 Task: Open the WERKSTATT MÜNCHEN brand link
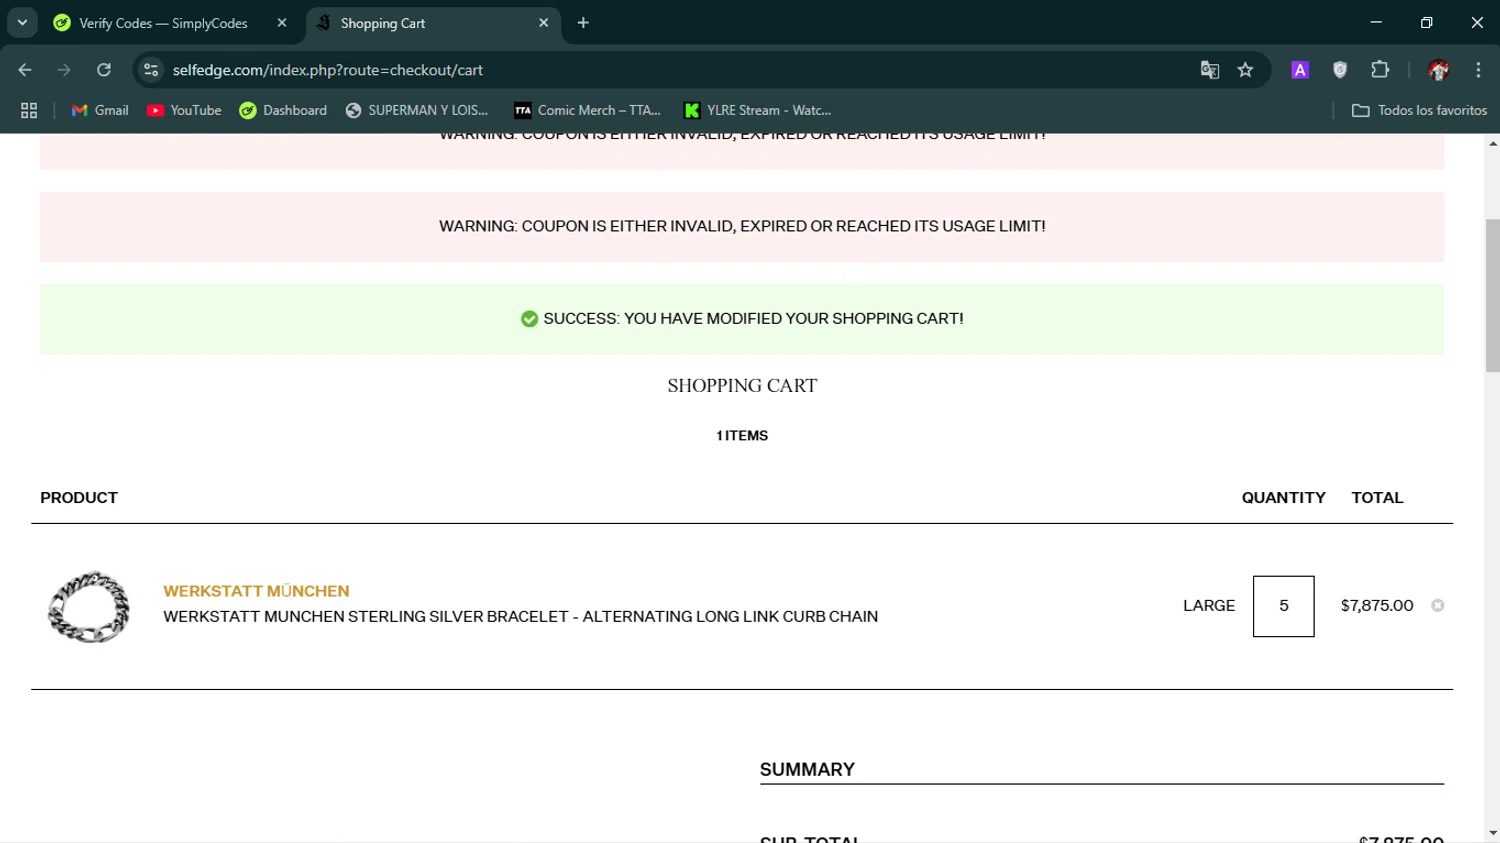256,591
